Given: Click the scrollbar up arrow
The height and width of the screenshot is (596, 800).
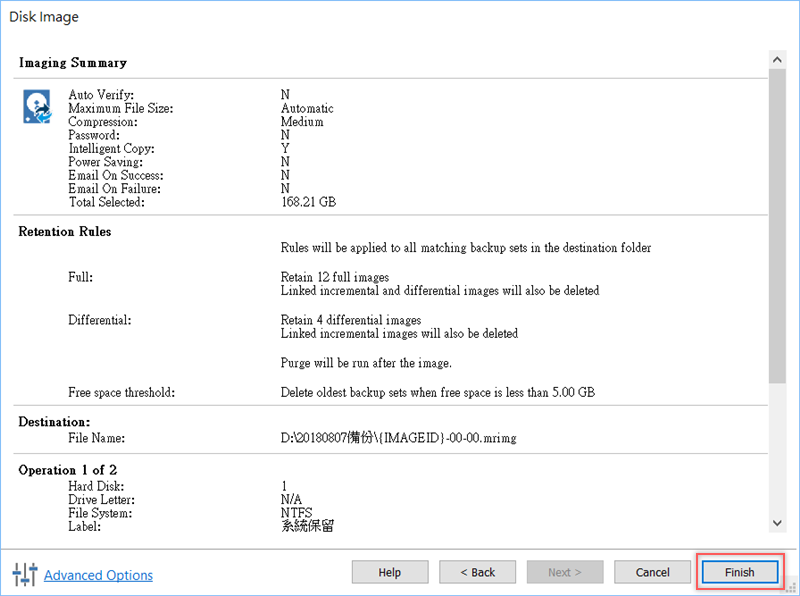Looking at the screenshot, I should pos(777,60).
